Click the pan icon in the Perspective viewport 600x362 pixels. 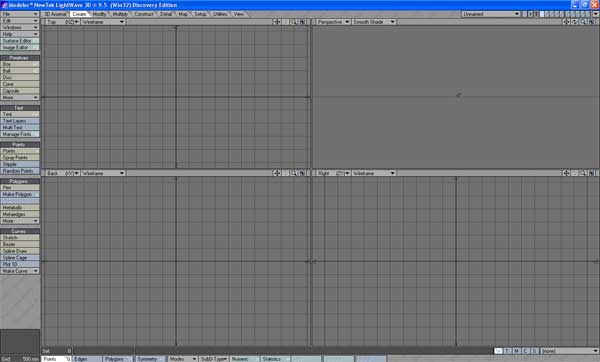566,22
